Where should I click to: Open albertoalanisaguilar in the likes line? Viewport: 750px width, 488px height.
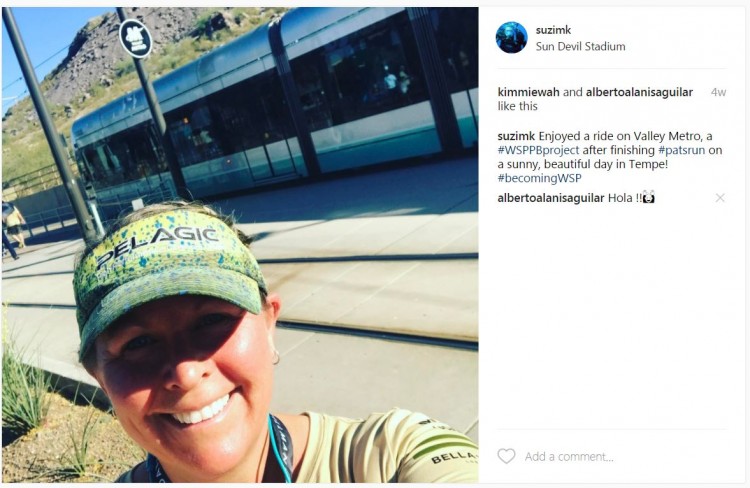coord(639,92)
